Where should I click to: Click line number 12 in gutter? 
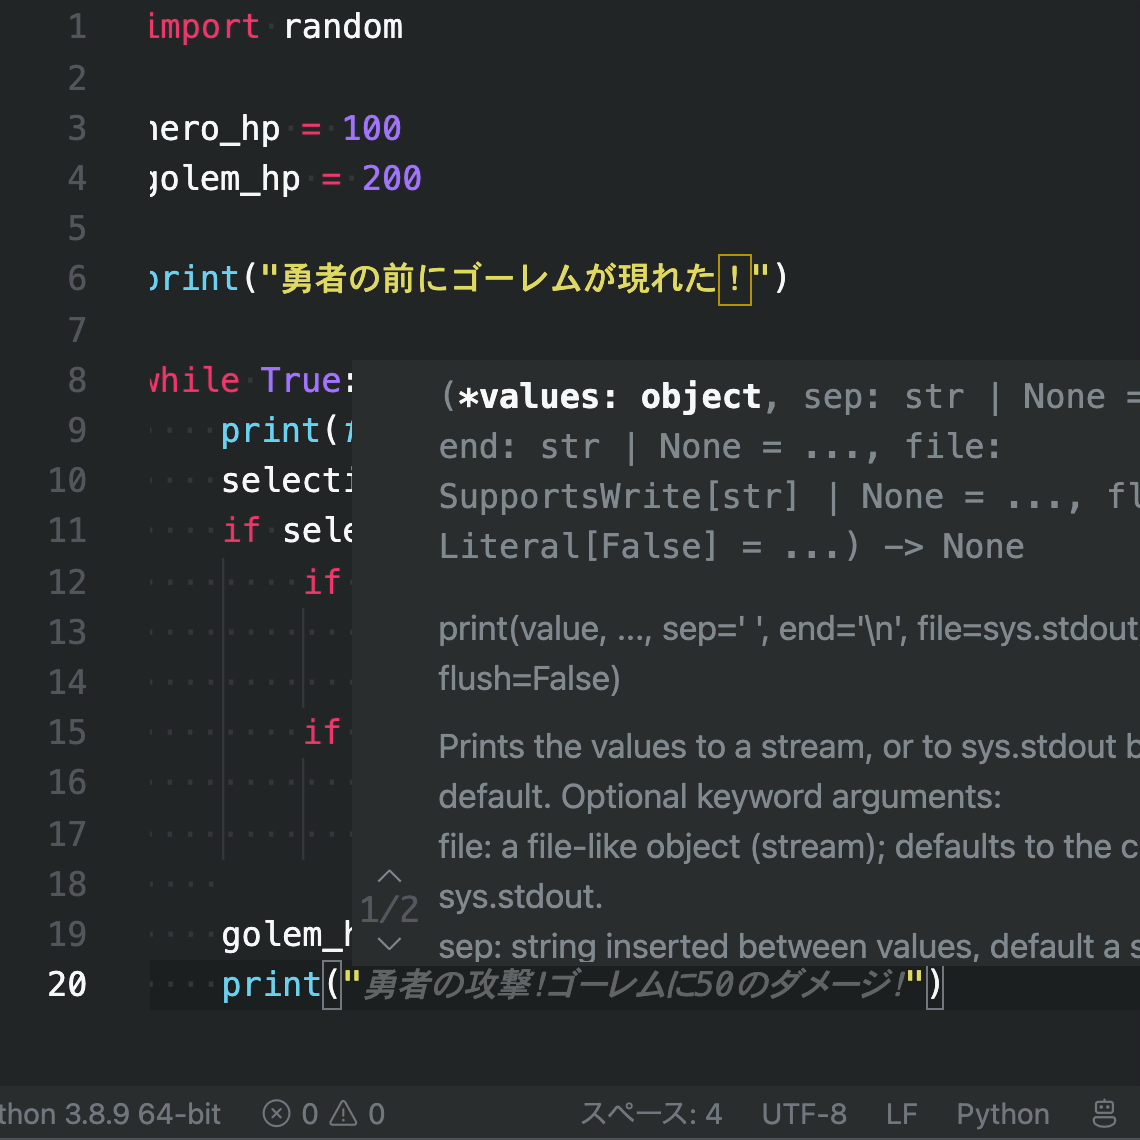coord(67,582)
